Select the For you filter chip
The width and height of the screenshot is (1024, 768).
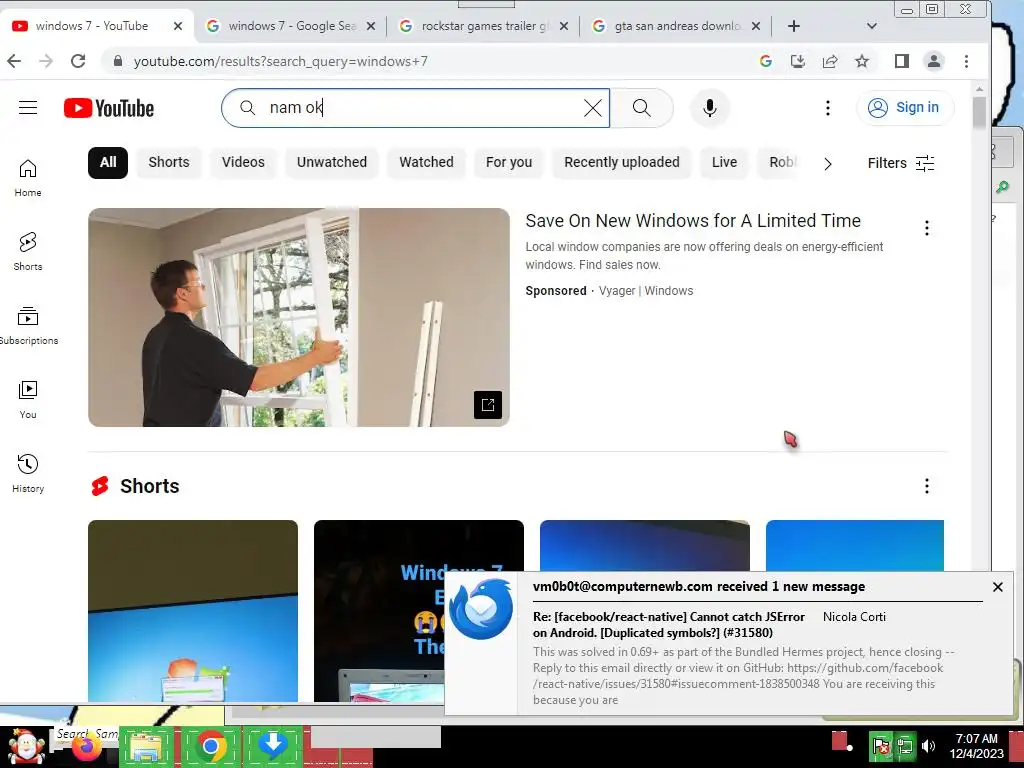[509, 163]
